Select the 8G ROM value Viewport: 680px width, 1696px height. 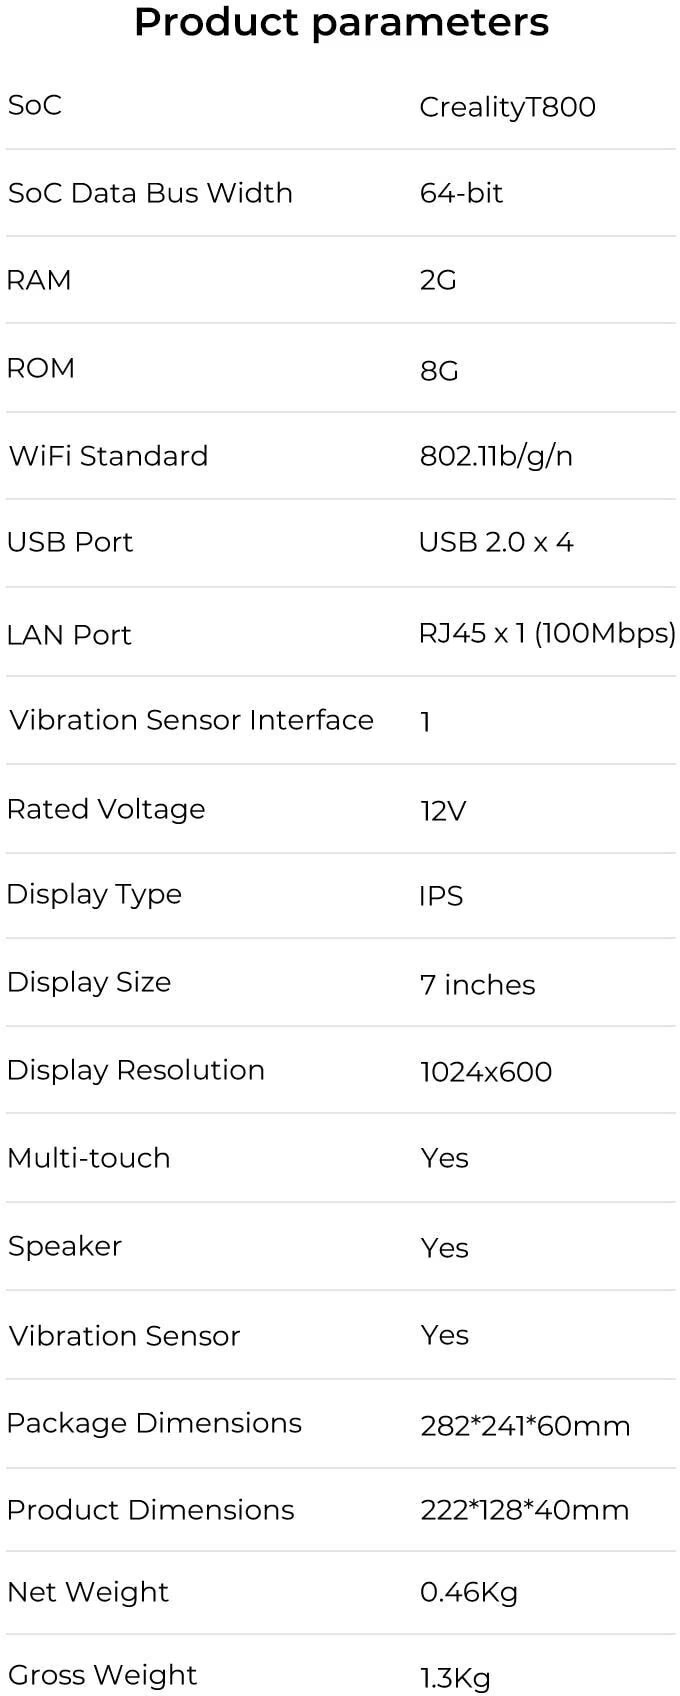[x=439, y=371]
